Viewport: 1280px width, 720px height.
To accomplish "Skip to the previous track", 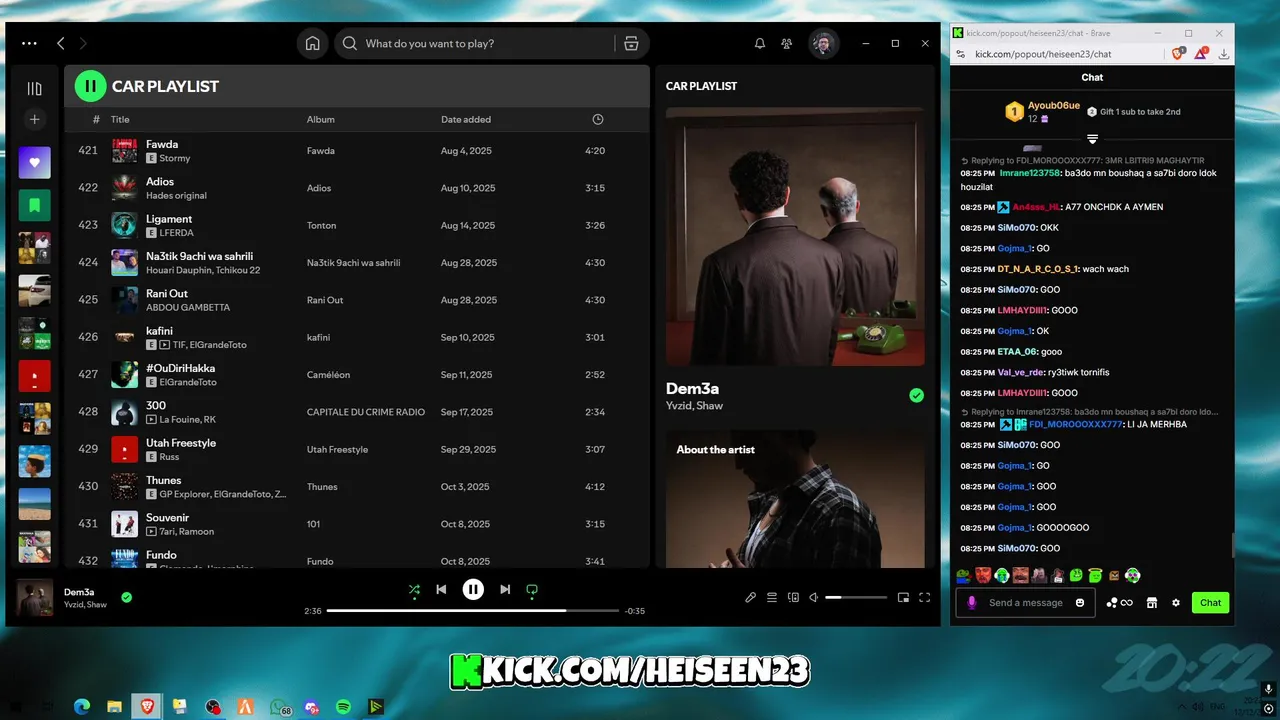I will (x=441, y=590).
